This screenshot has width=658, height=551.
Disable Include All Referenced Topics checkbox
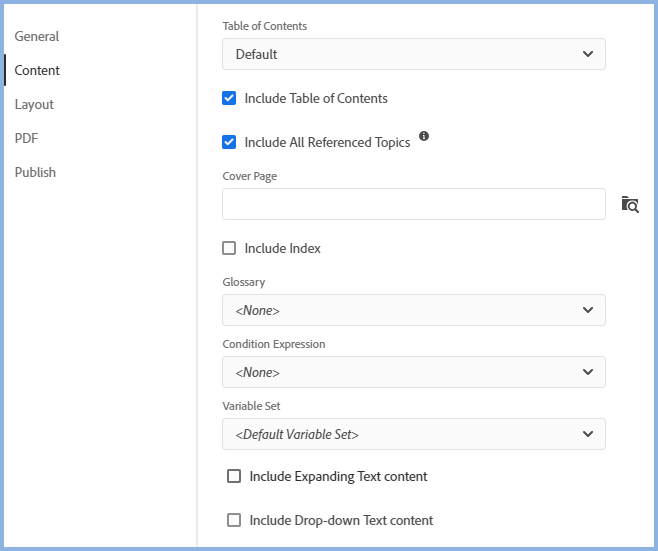[229, 142]
